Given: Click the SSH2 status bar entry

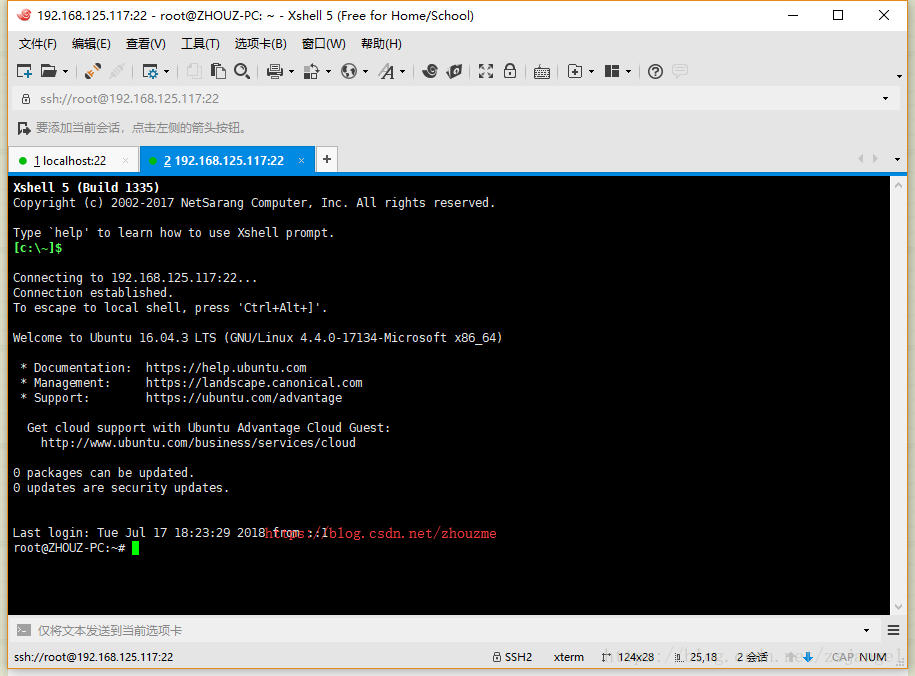Looking at the screenshot, I should pos(512,657).
